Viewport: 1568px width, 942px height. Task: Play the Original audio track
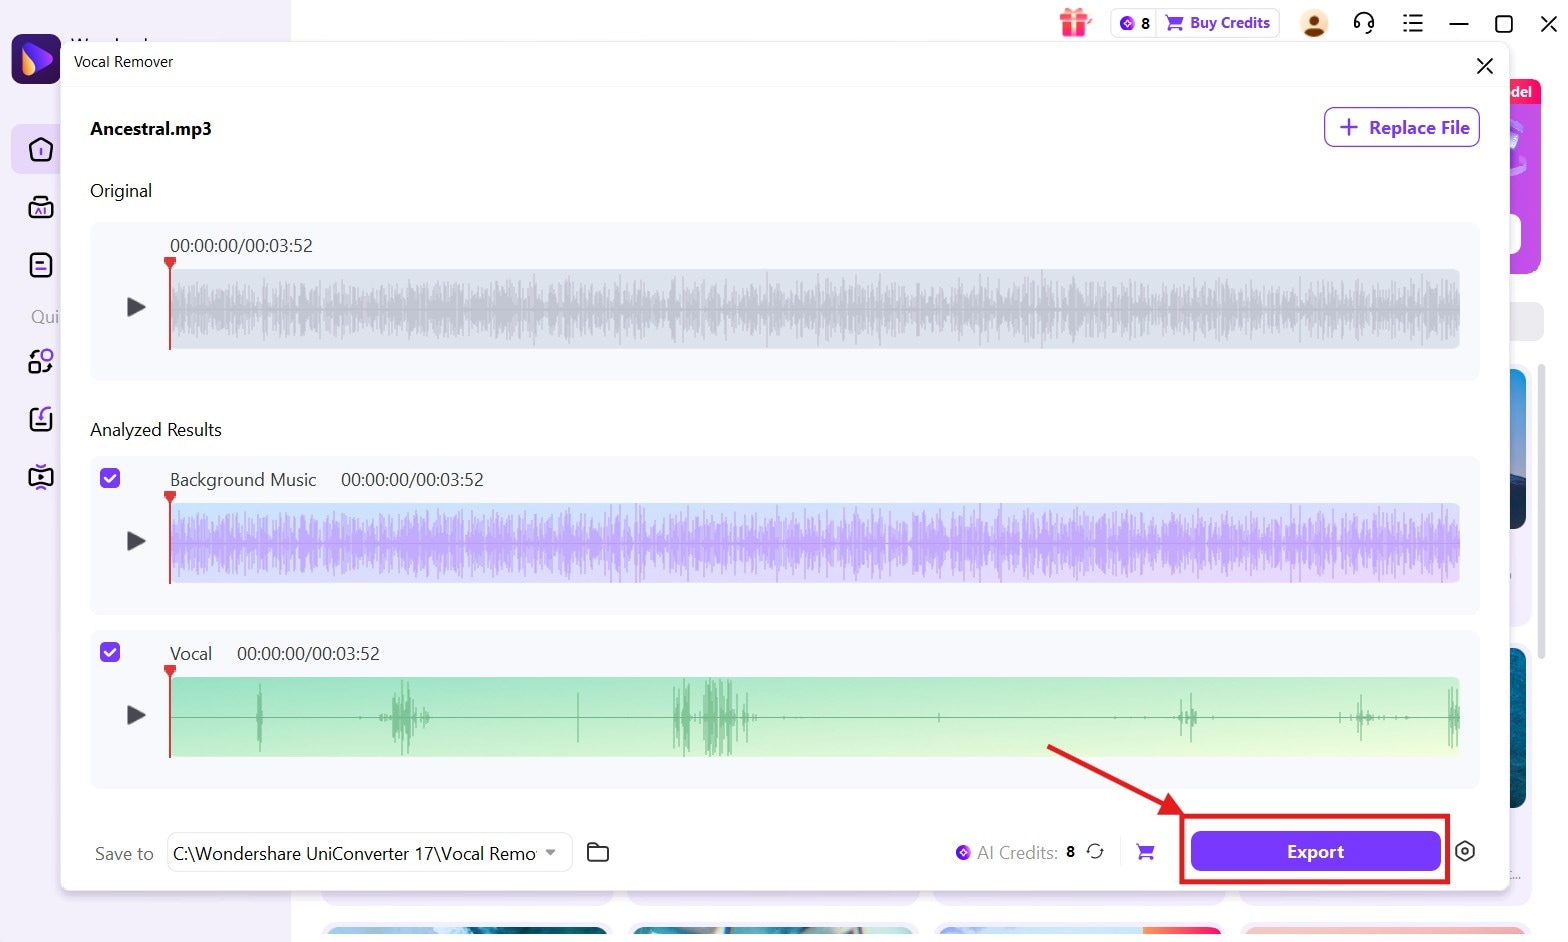pos(136,307)
